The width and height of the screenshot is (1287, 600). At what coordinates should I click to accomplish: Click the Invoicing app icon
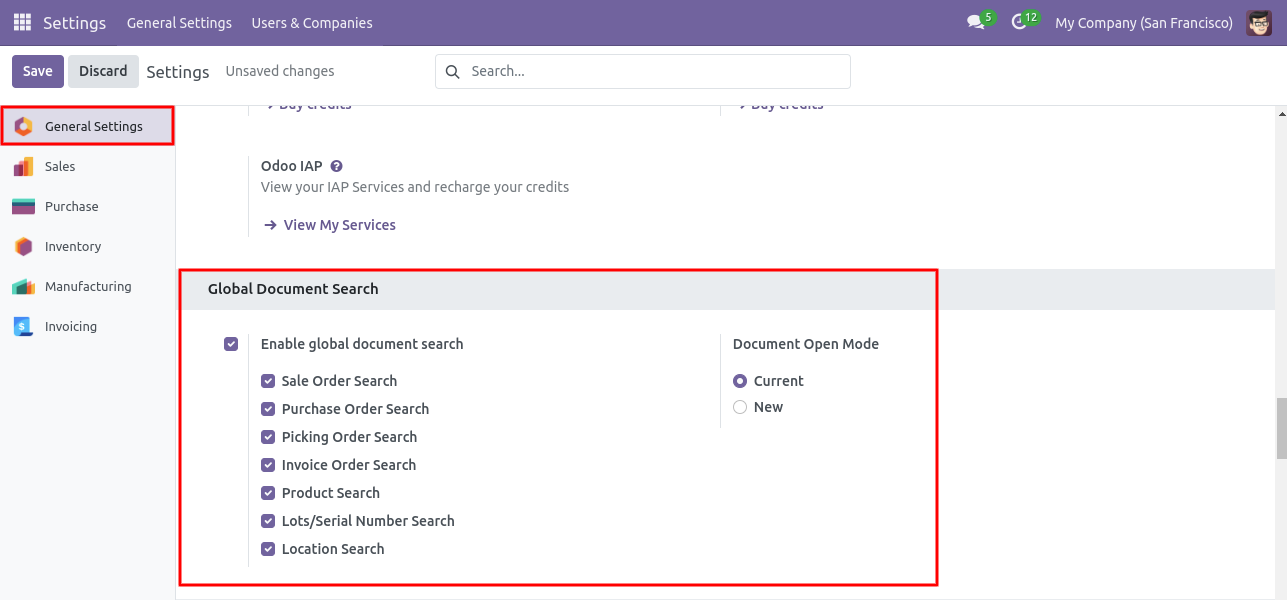point(23,327)
